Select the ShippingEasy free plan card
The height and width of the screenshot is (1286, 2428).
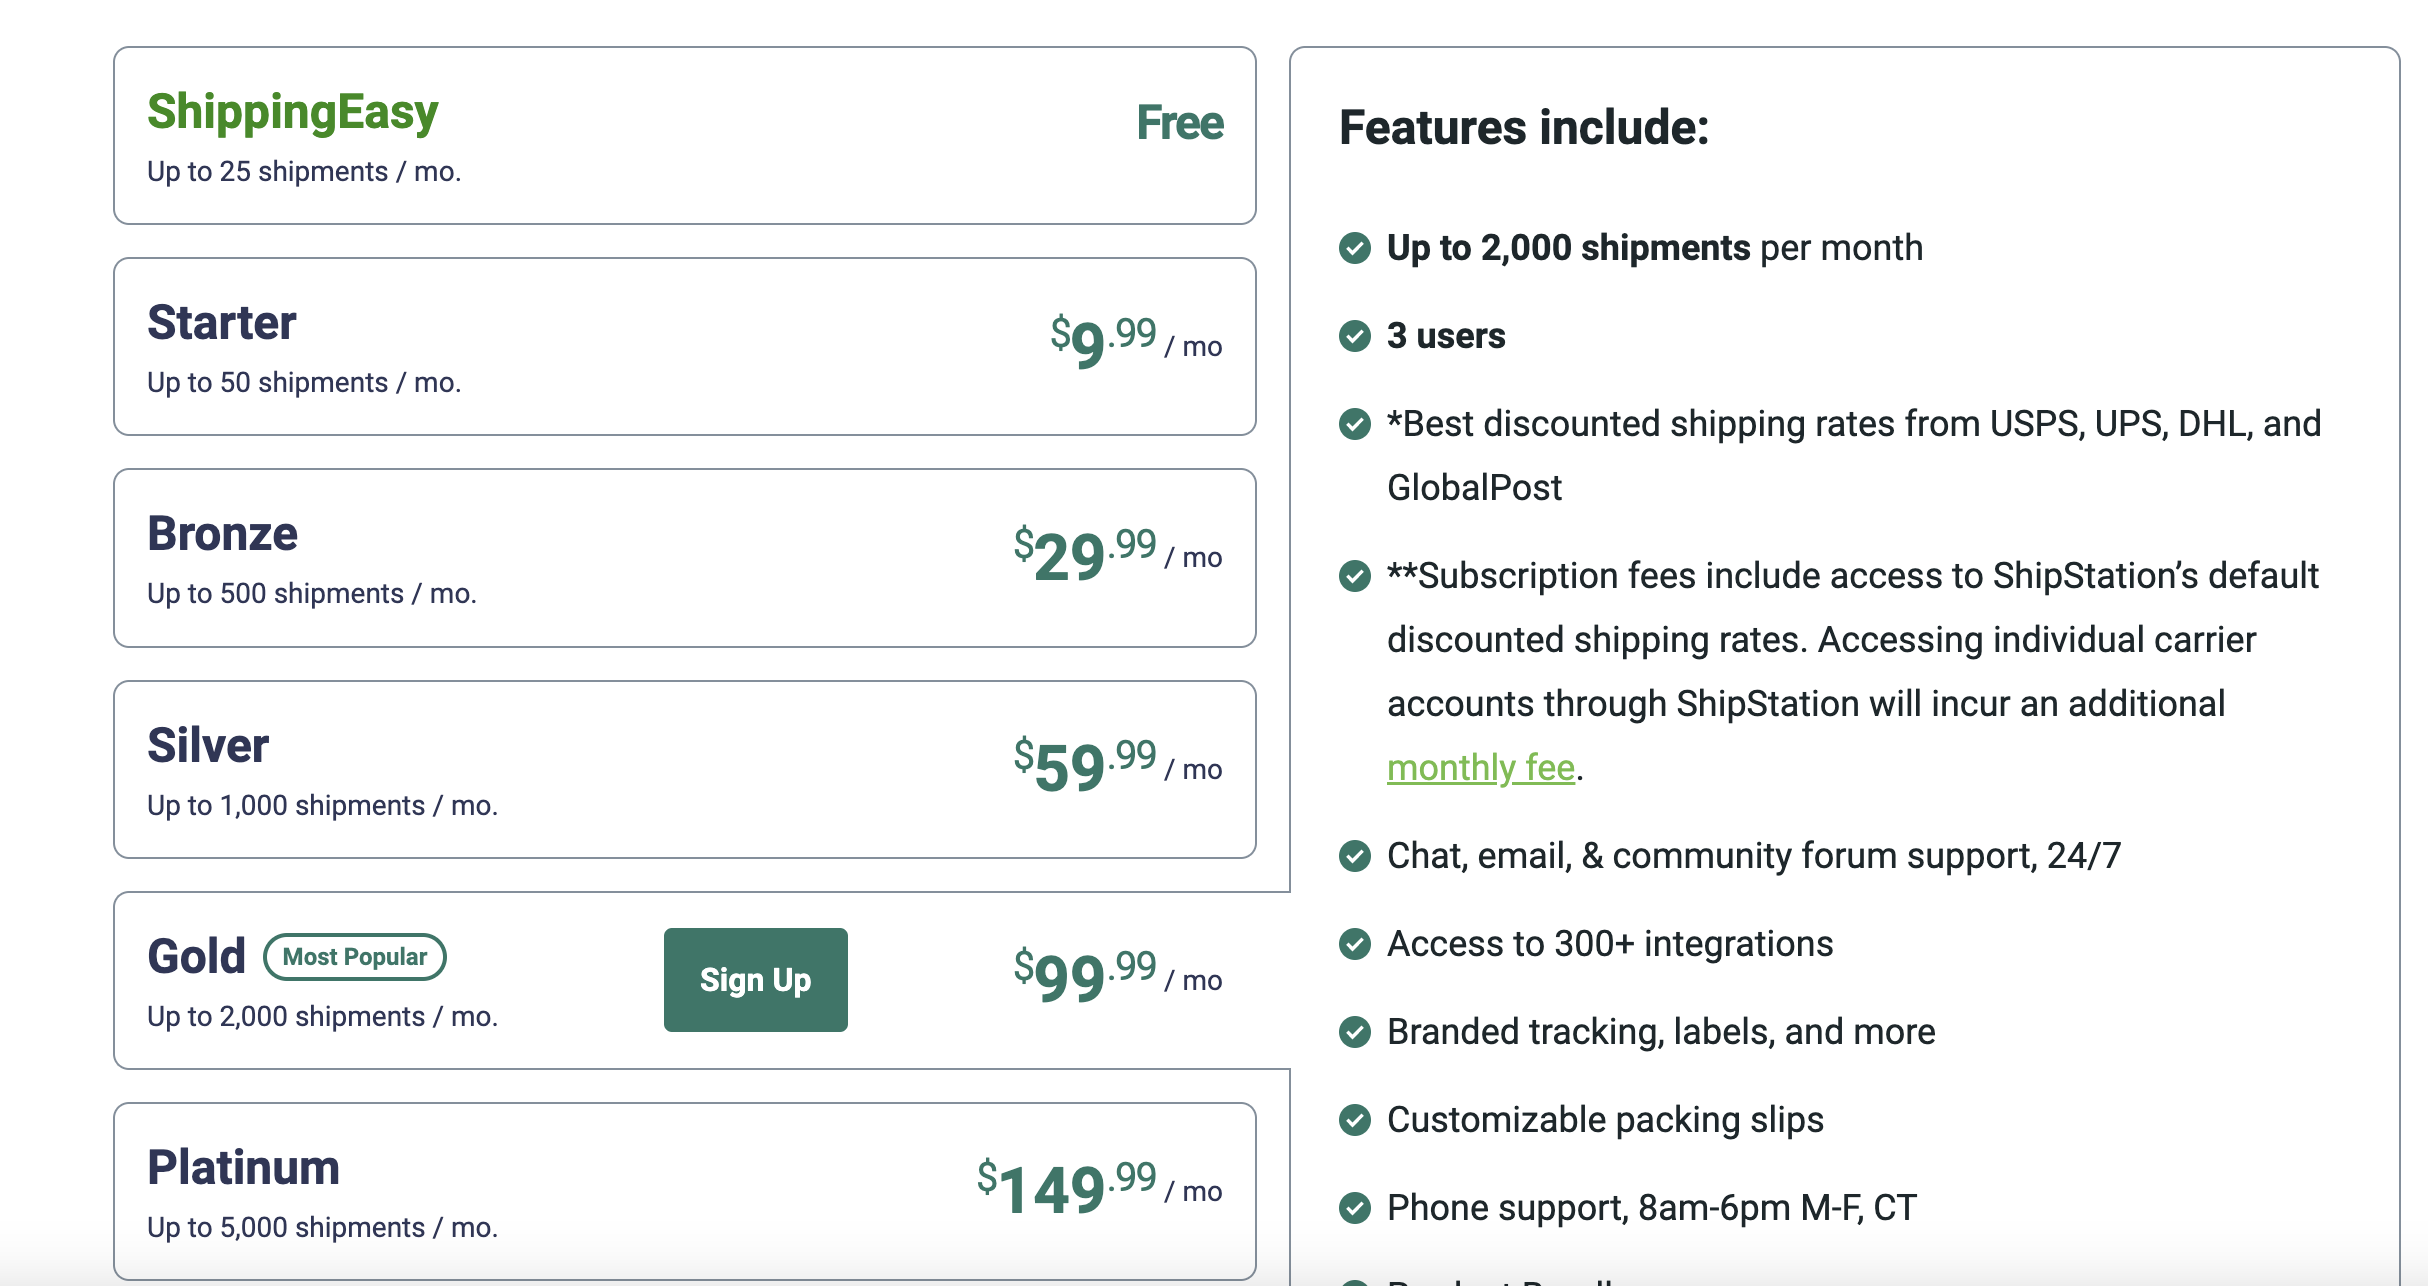pyautogui.click(x=686, y=135)
